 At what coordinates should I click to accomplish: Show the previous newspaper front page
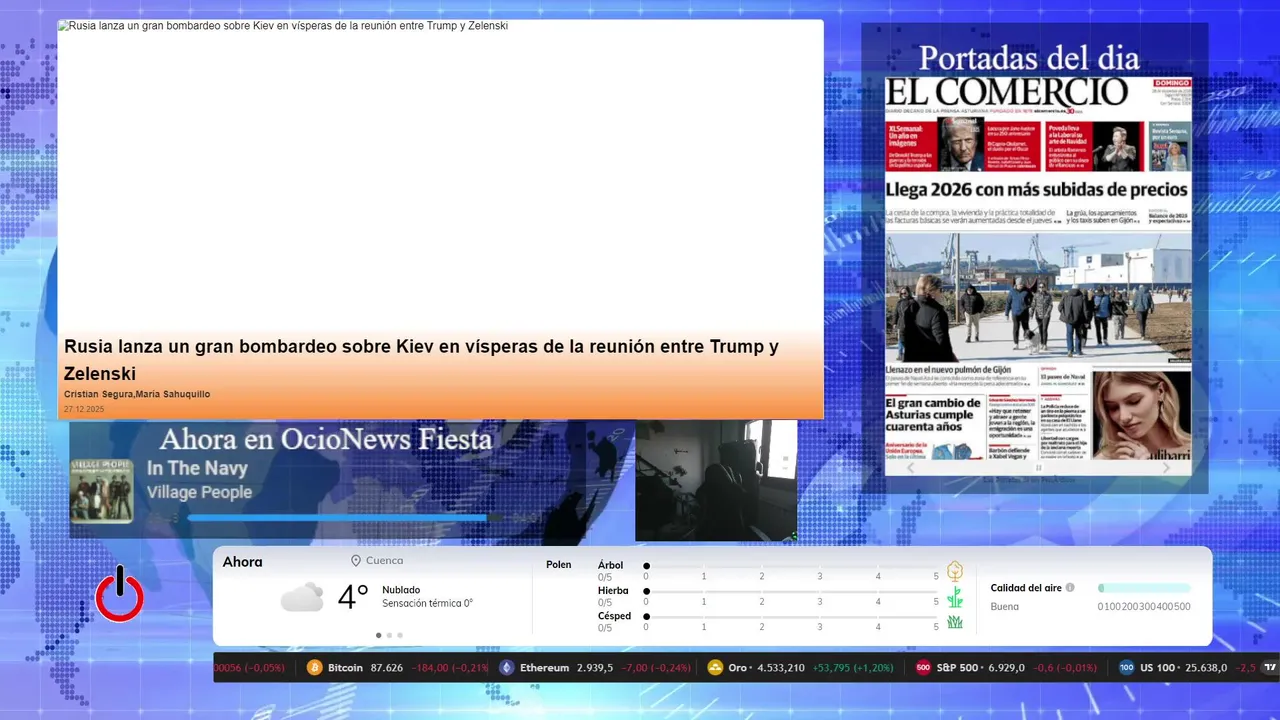tap(910, 468)
